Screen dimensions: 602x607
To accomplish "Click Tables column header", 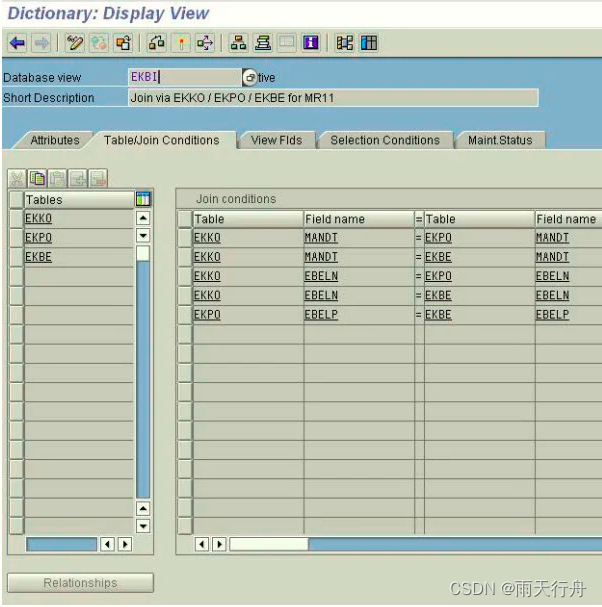I will coord(79,200).
